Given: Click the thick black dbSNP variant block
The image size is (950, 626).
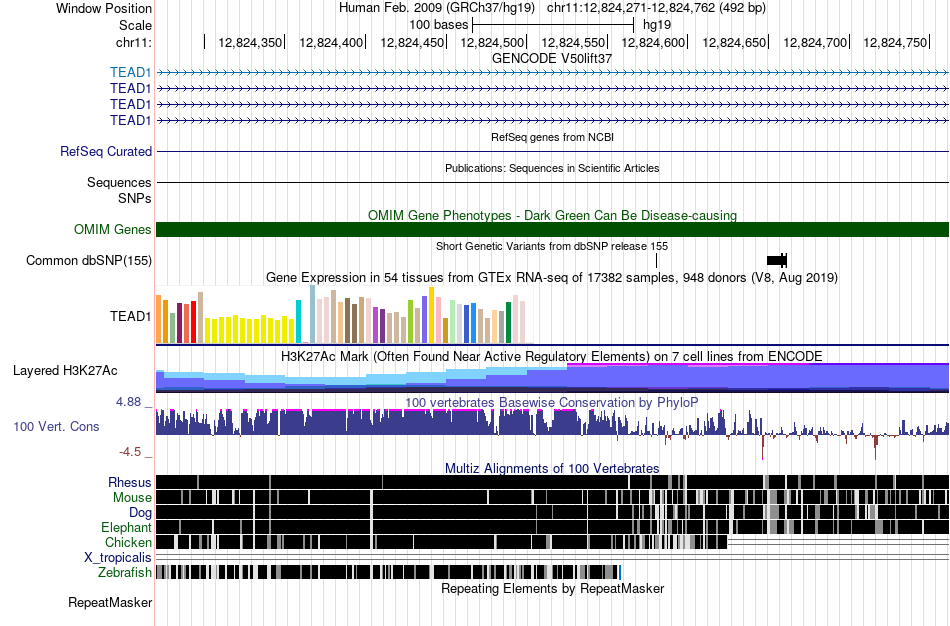Looking at the screenshot, I should coord(777,261).
